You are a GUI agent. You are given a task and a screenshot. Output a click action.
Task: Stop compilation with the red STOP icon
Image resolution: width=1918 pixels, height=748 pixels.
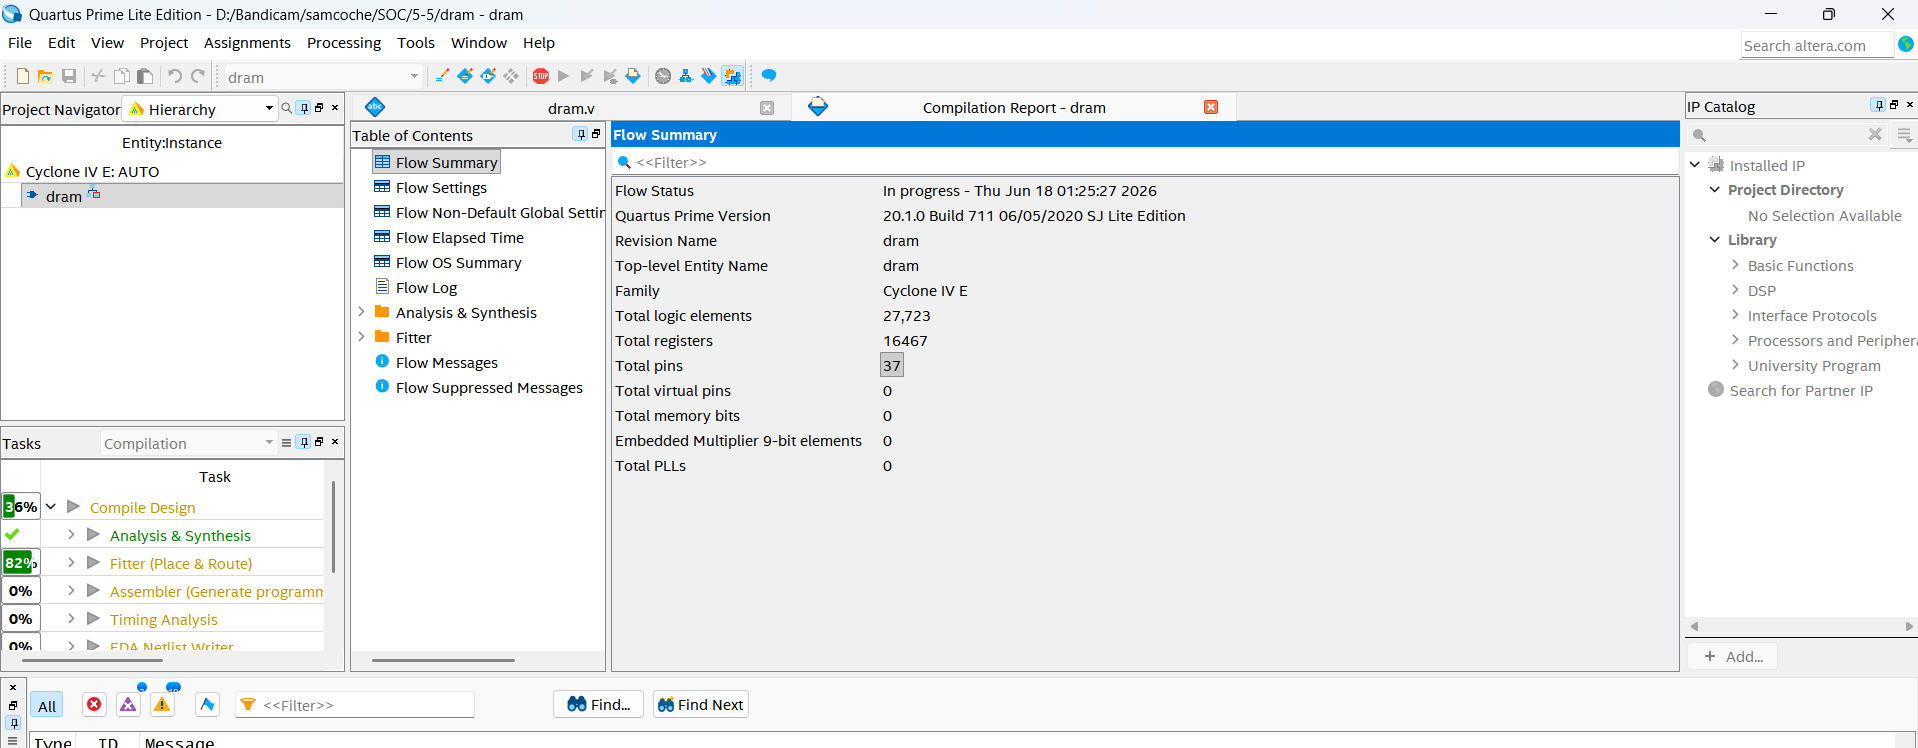pos(541,76)
